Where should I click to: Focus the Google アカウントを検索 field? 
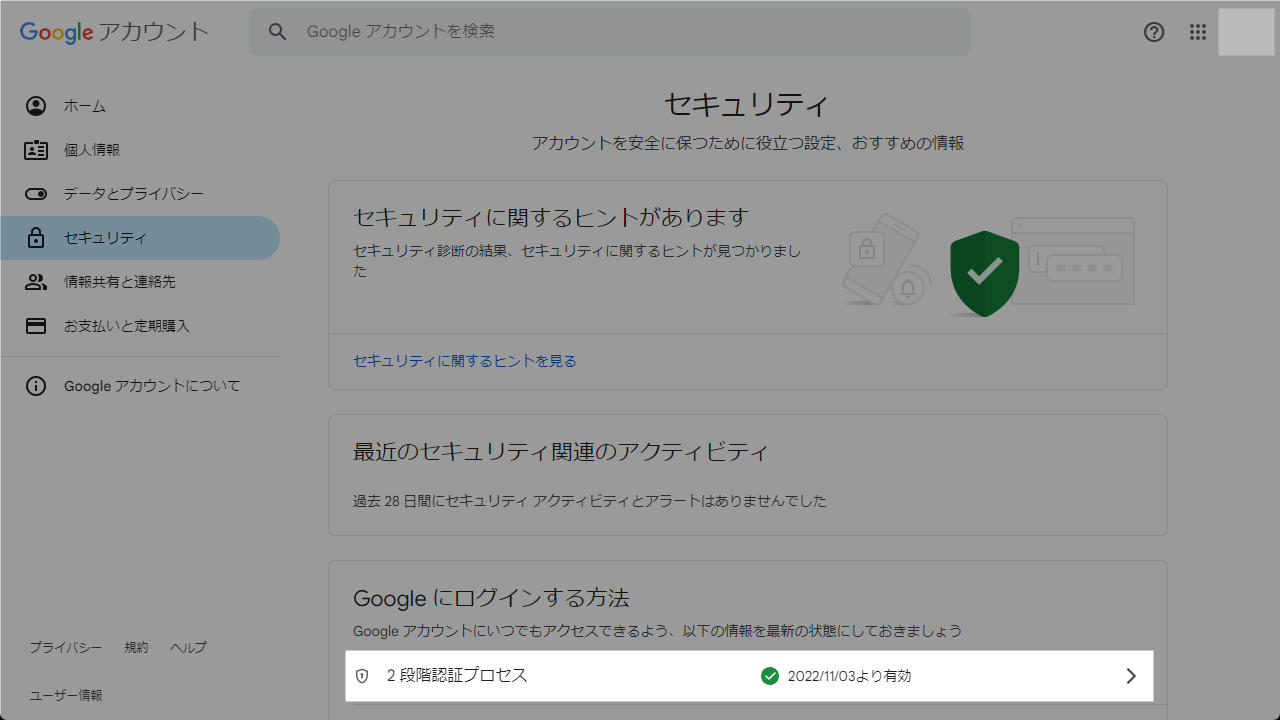pyautogui.click(x=610, y=32)
